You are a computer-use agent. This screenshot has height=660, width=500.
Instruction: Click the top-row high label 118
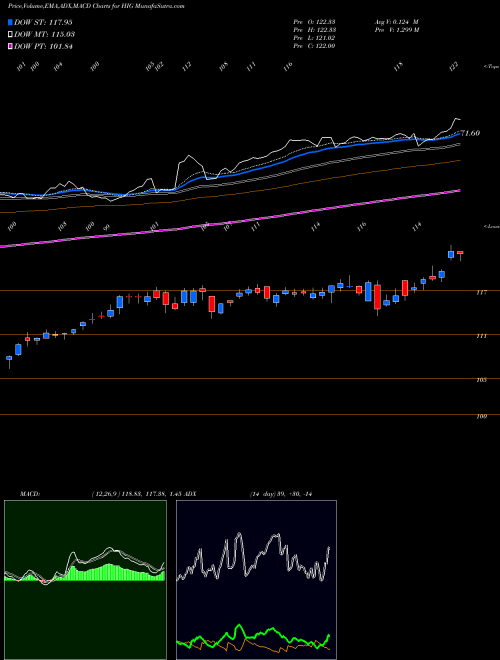pyautogui.click(x=398, y=67)
